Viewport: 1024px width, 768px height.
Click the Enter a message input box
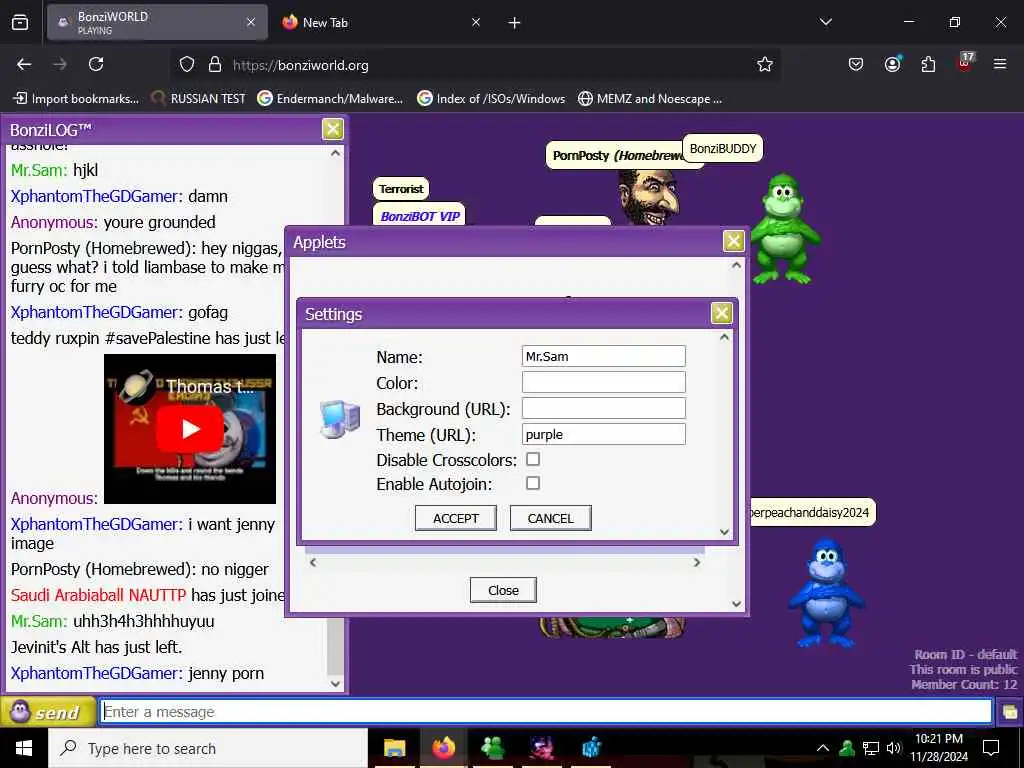pyautogui.click(x=546, y=711)
